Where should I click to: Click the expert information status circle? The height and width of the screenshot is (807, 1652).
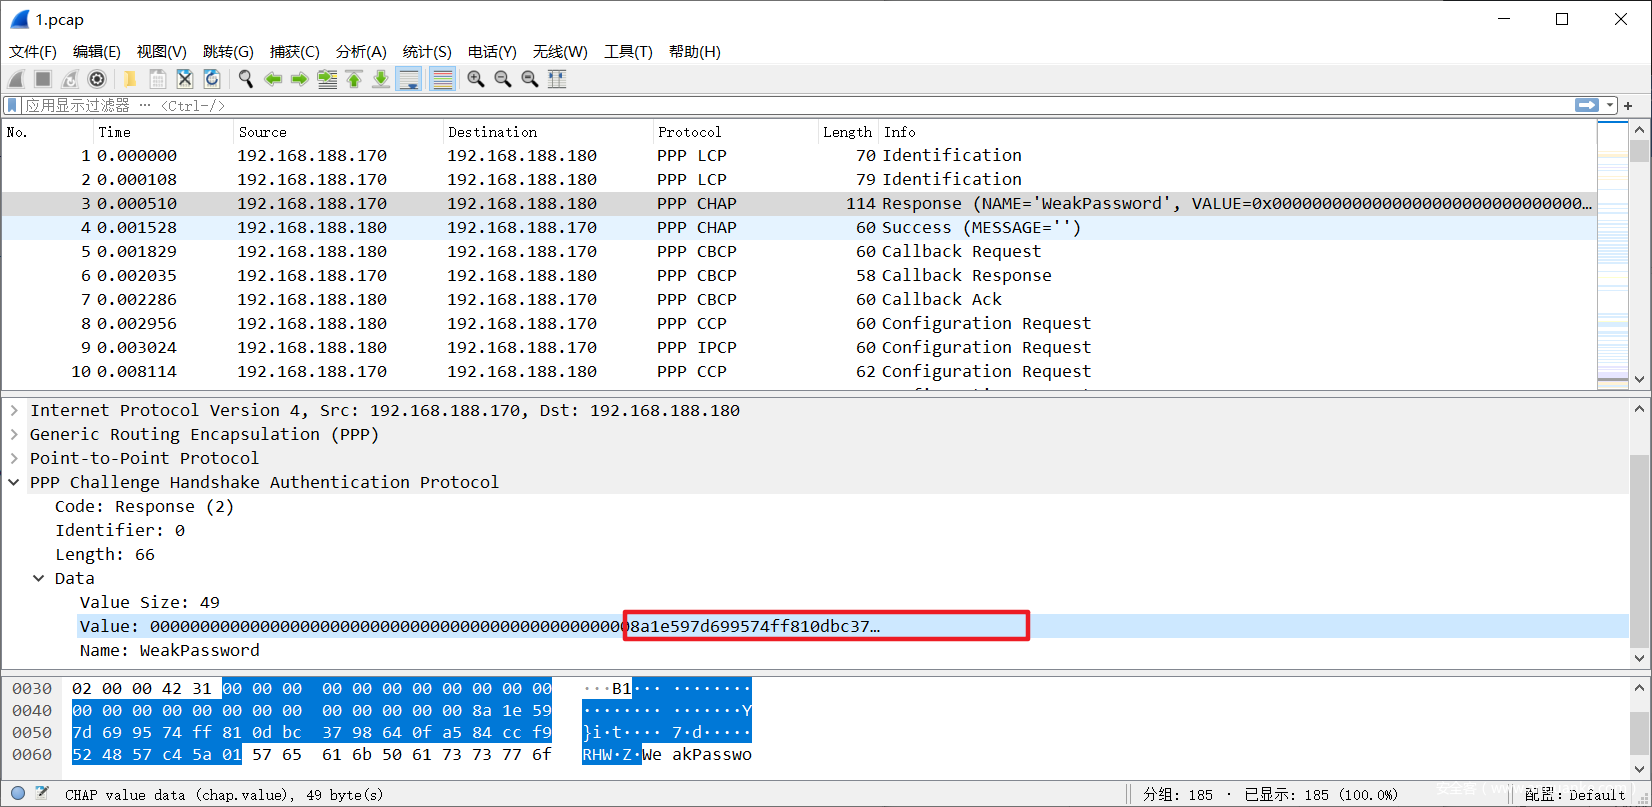pyautogui.click(x=18, y=794)
